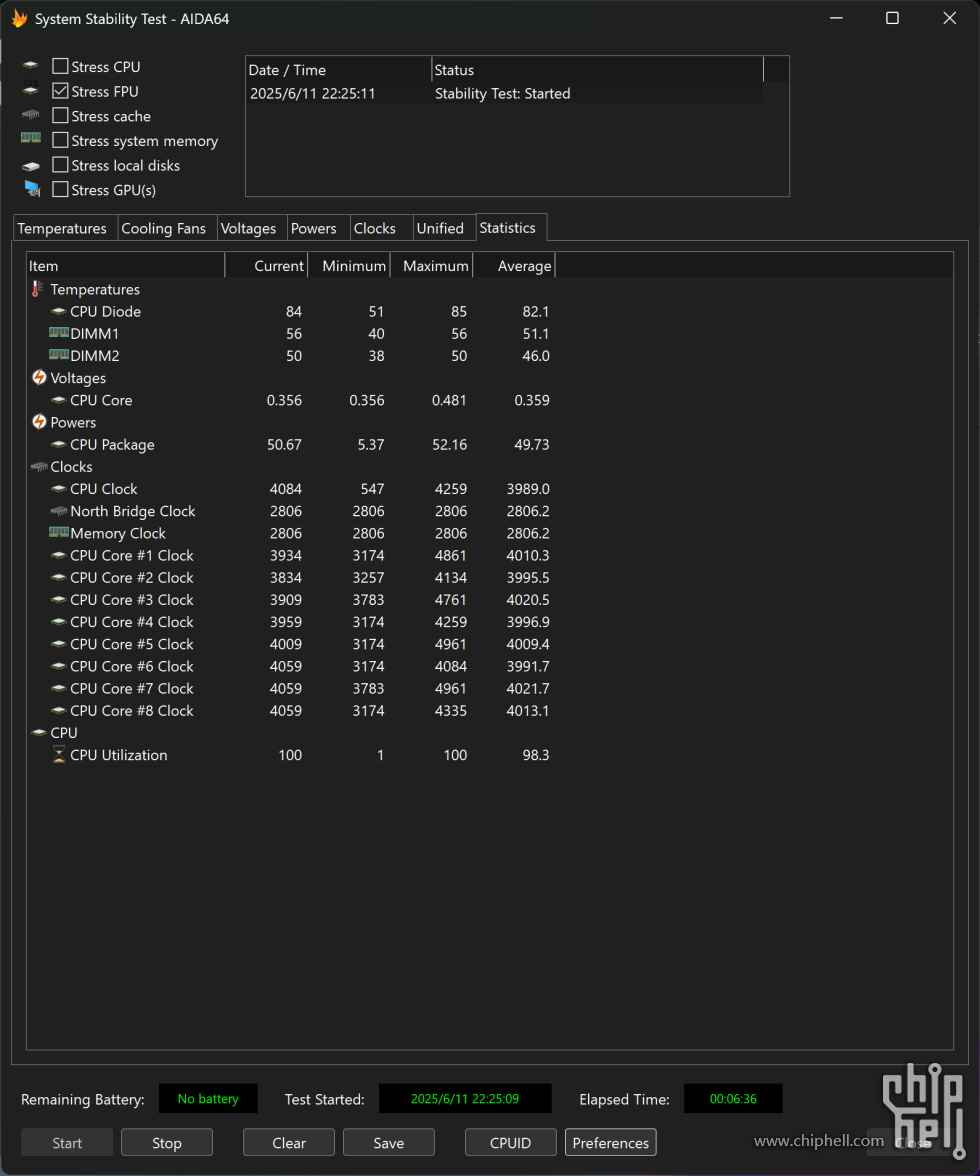Click the chip icon next to CPU group

tap(39, 733)
